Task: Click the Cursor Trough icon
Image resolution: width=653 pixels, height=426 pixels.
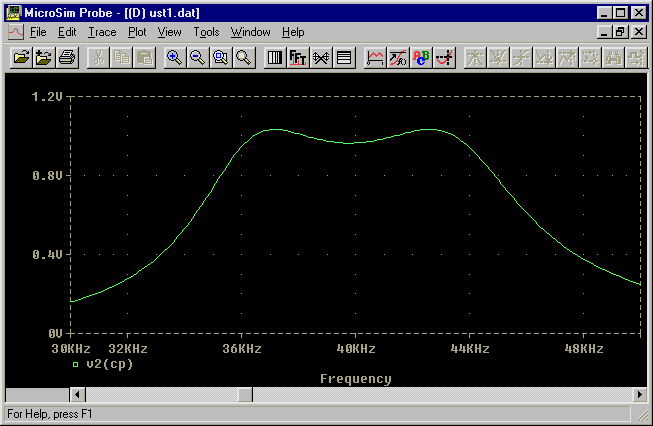Action: pyautogui.click(x=498, y=57)
